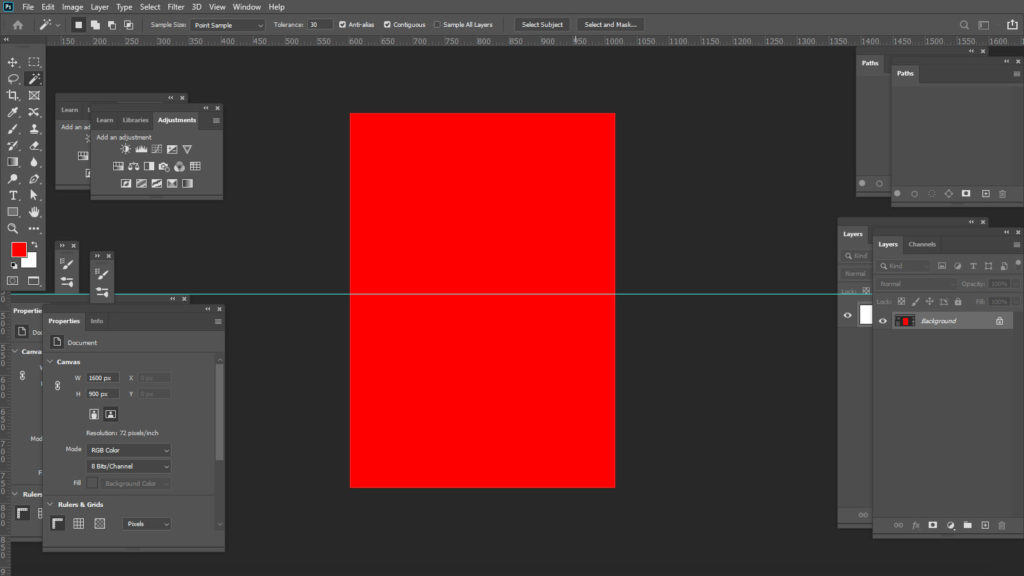1024x576 pixels.
Task: Select the Lasso tool
Action: tap(12, 78)
